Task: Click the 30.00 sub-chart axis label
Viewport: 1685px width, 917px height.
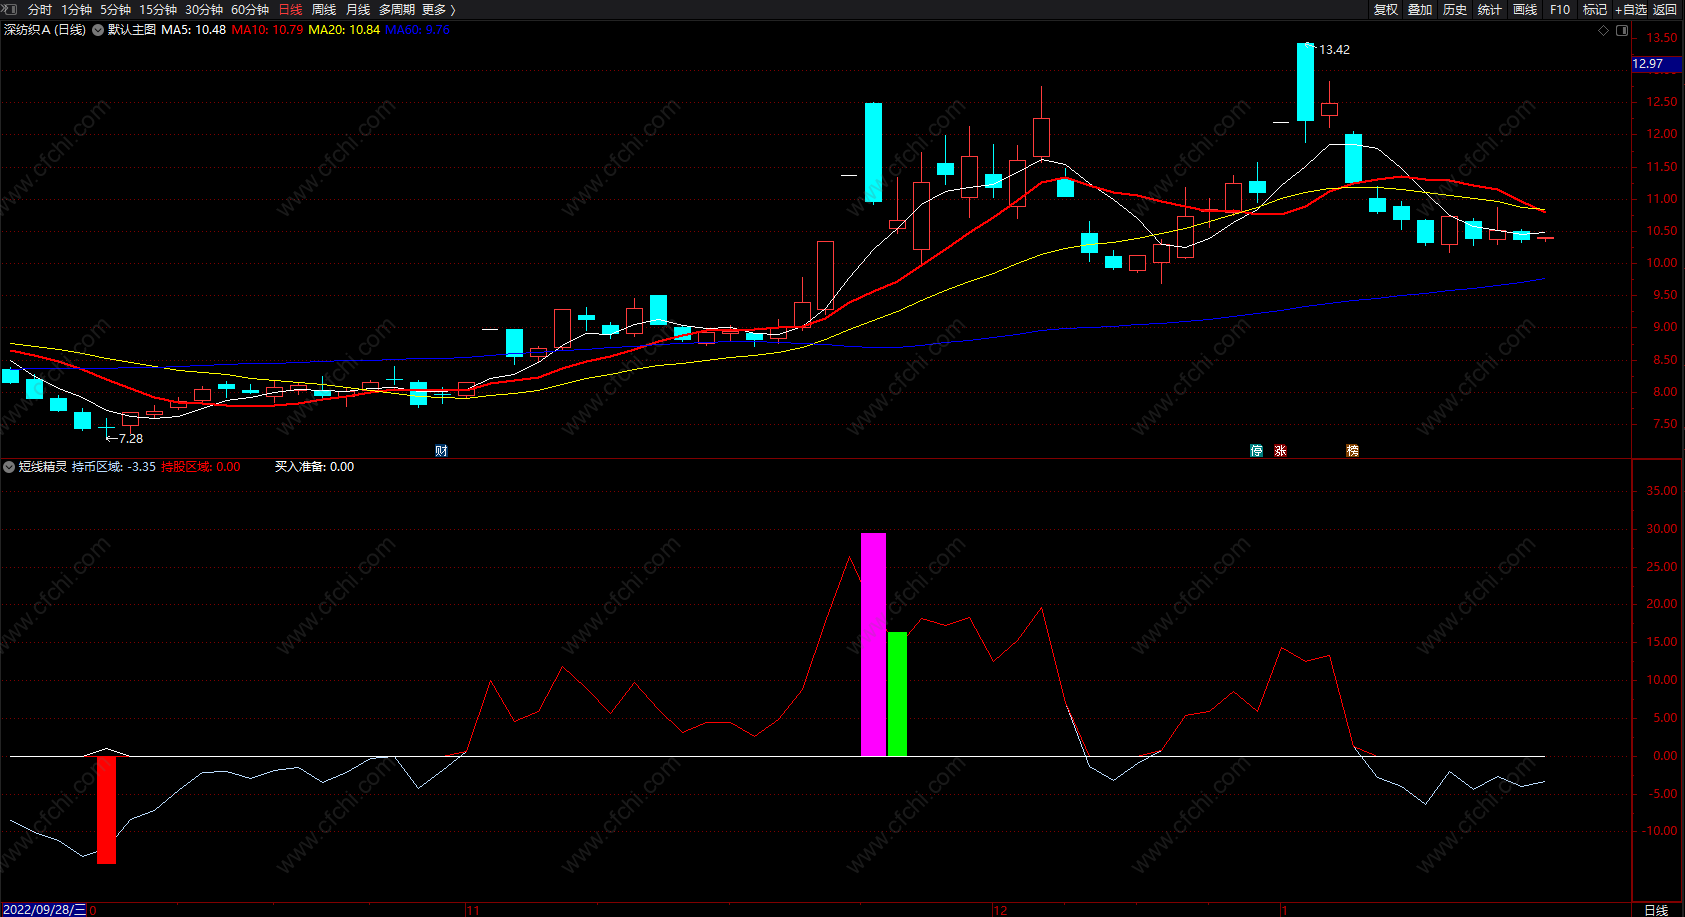Action: (x=1662, y=529)
